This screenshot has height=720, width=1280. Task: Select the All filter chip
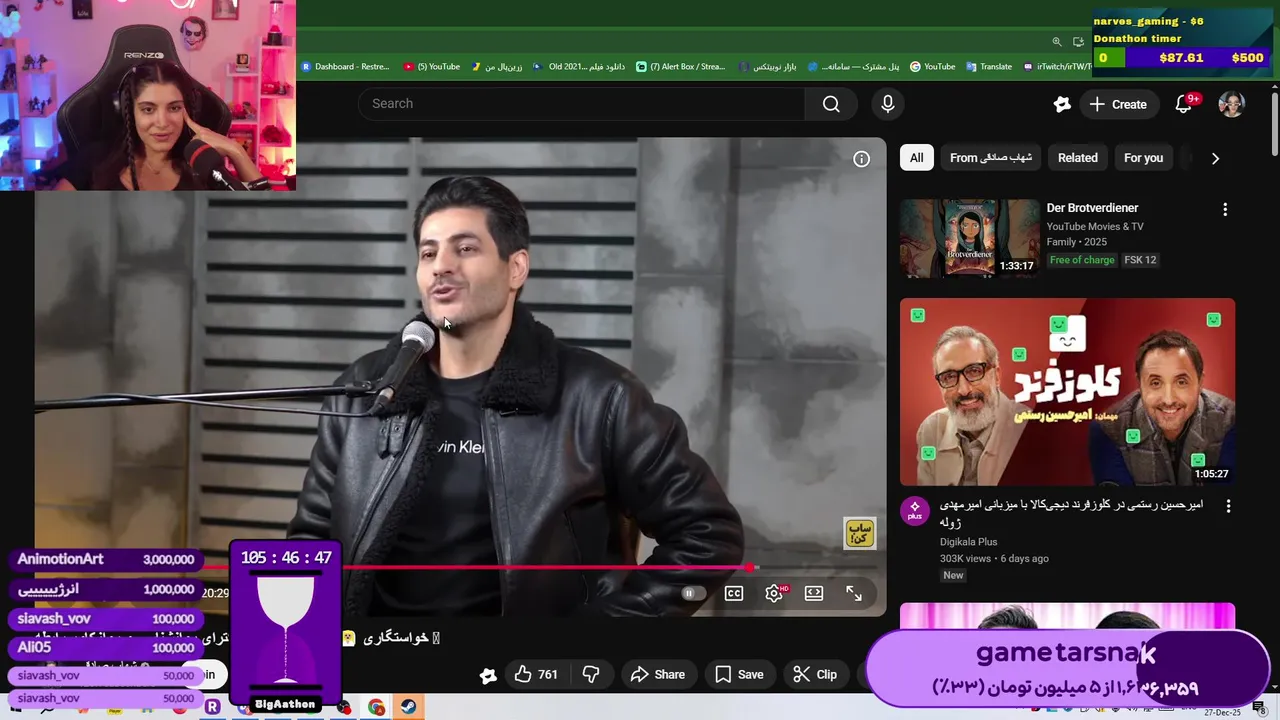coord(916,158)
